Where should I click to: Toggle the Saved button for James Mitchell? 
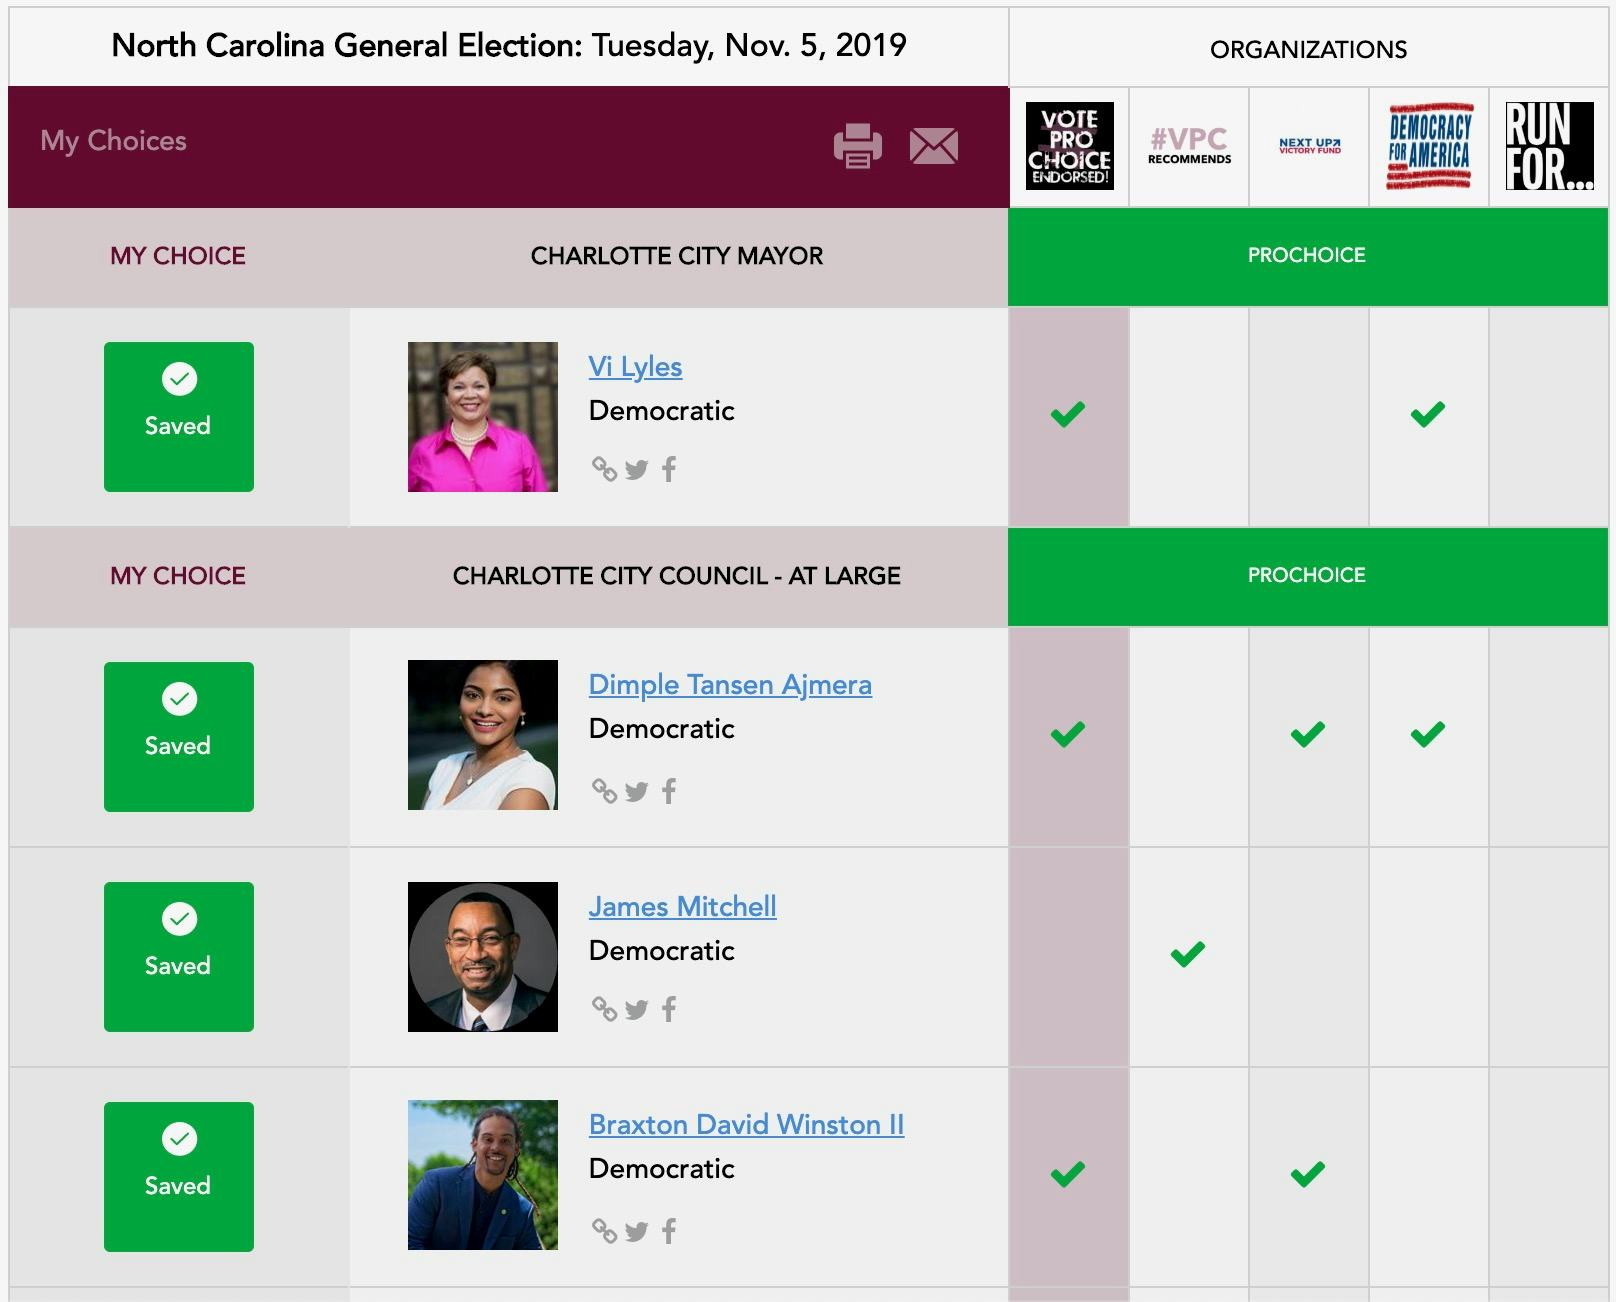(x=178, y=956)
